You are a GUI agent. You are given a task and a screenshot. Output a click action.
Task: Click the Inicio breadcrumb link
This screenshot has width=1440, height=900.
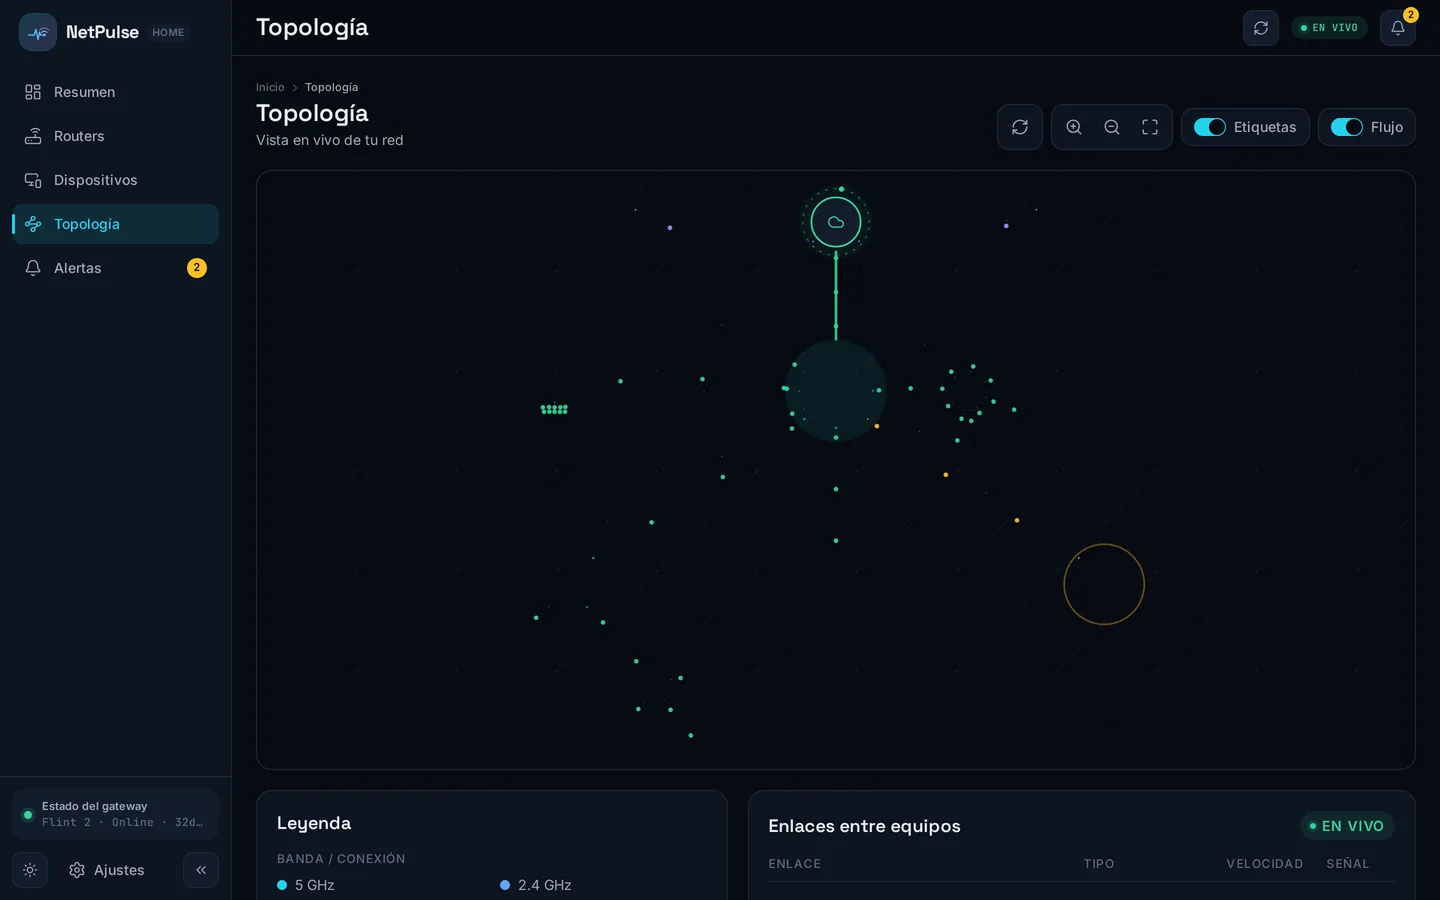270,87
